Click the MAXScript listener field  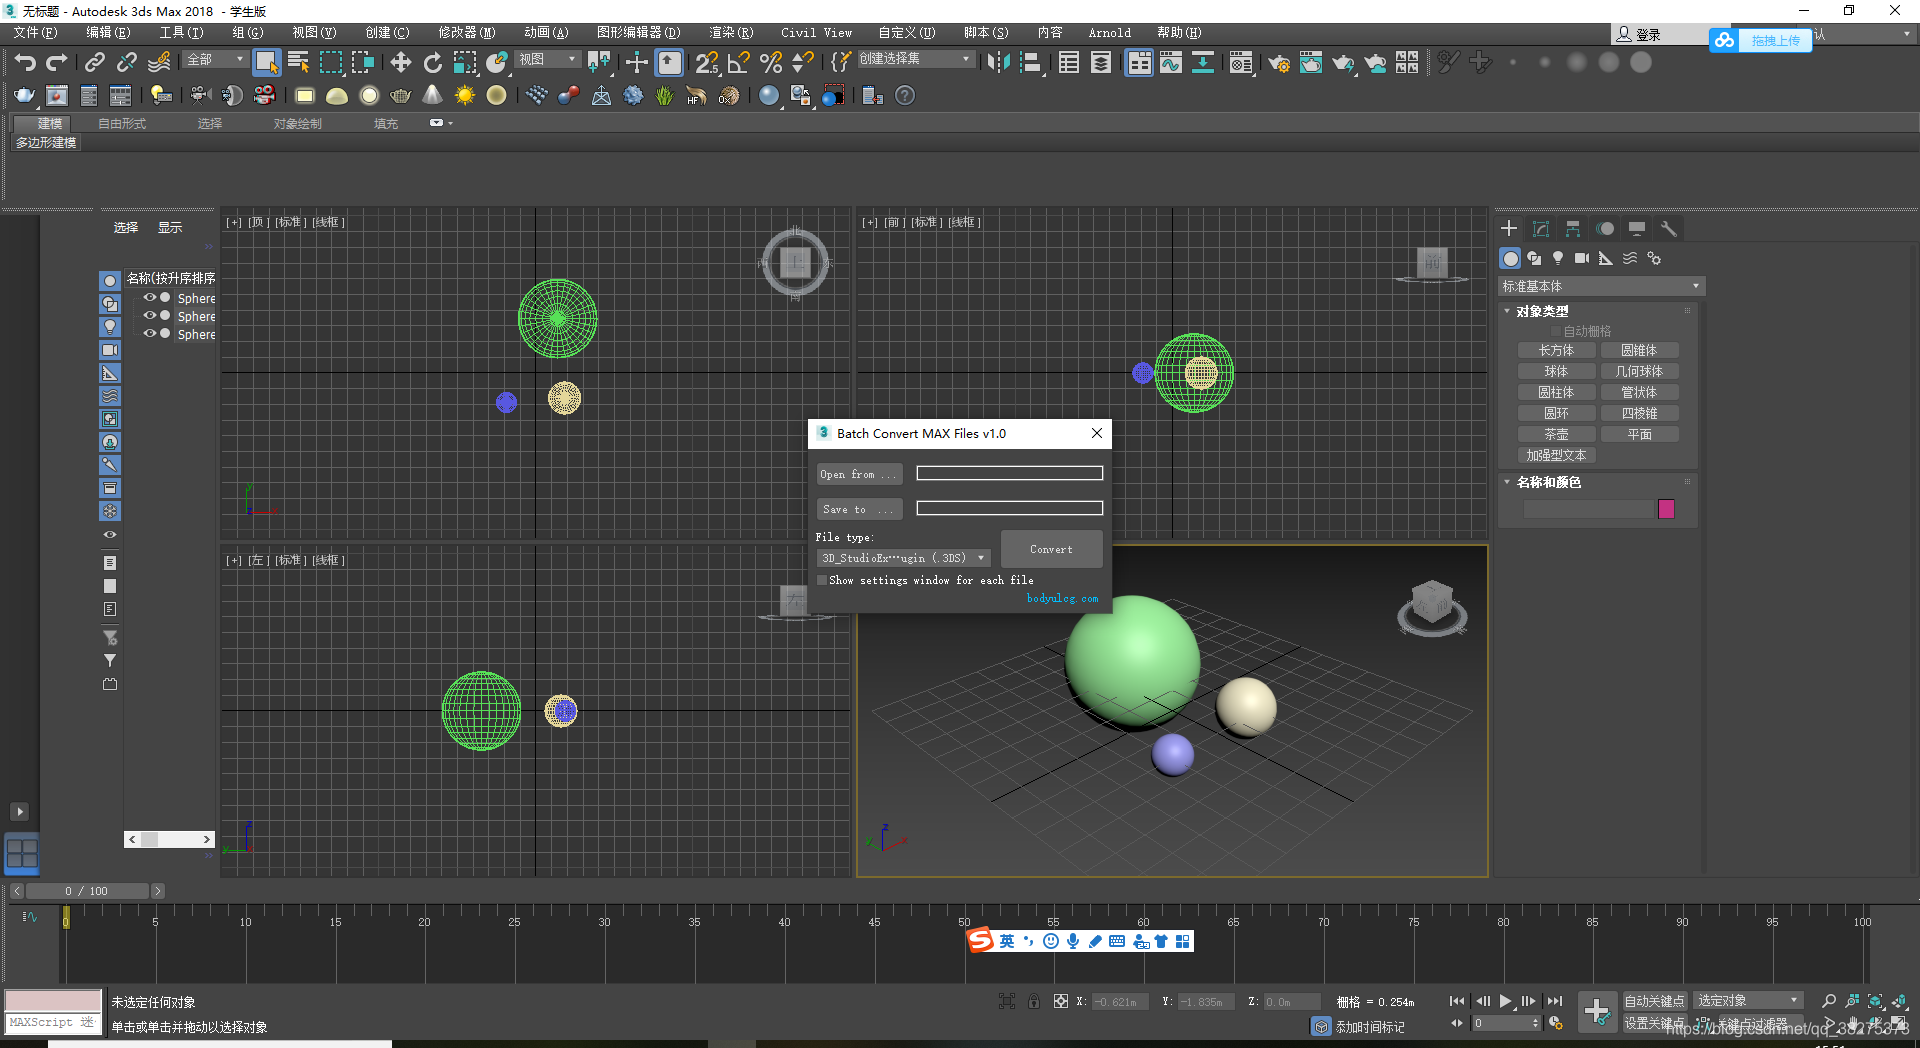(x=53, y=1023)
